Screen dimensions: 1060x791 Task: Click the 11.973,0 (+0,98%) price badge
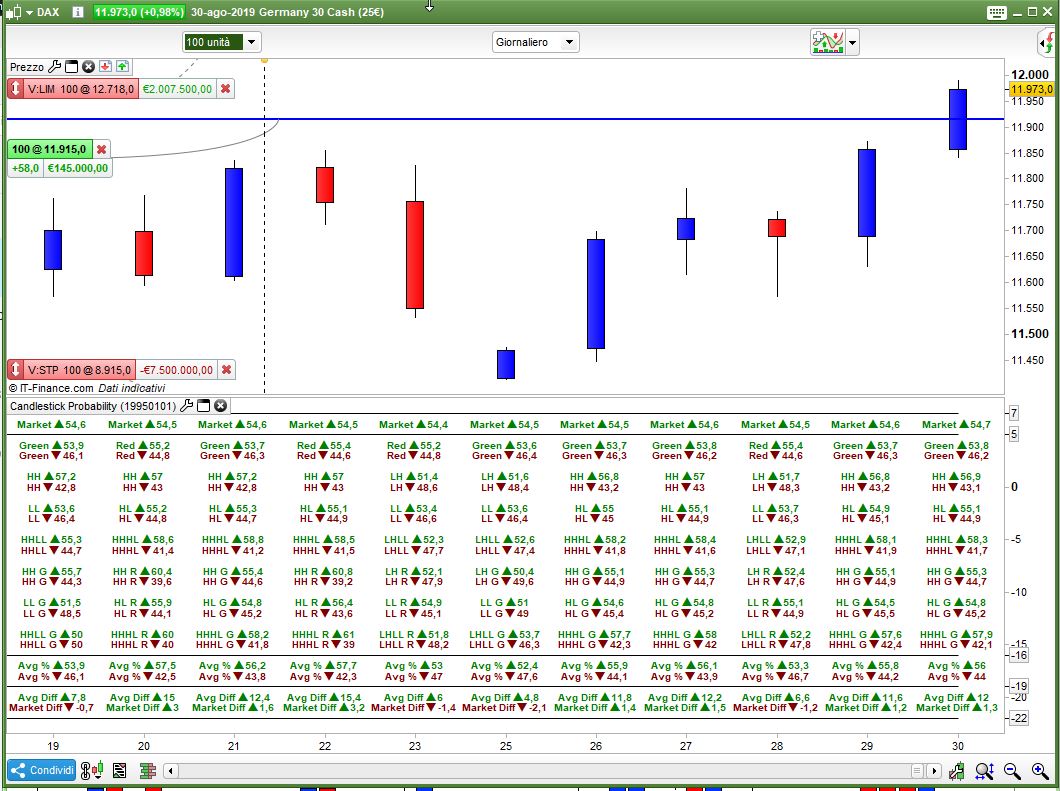[x=138, y=11]
